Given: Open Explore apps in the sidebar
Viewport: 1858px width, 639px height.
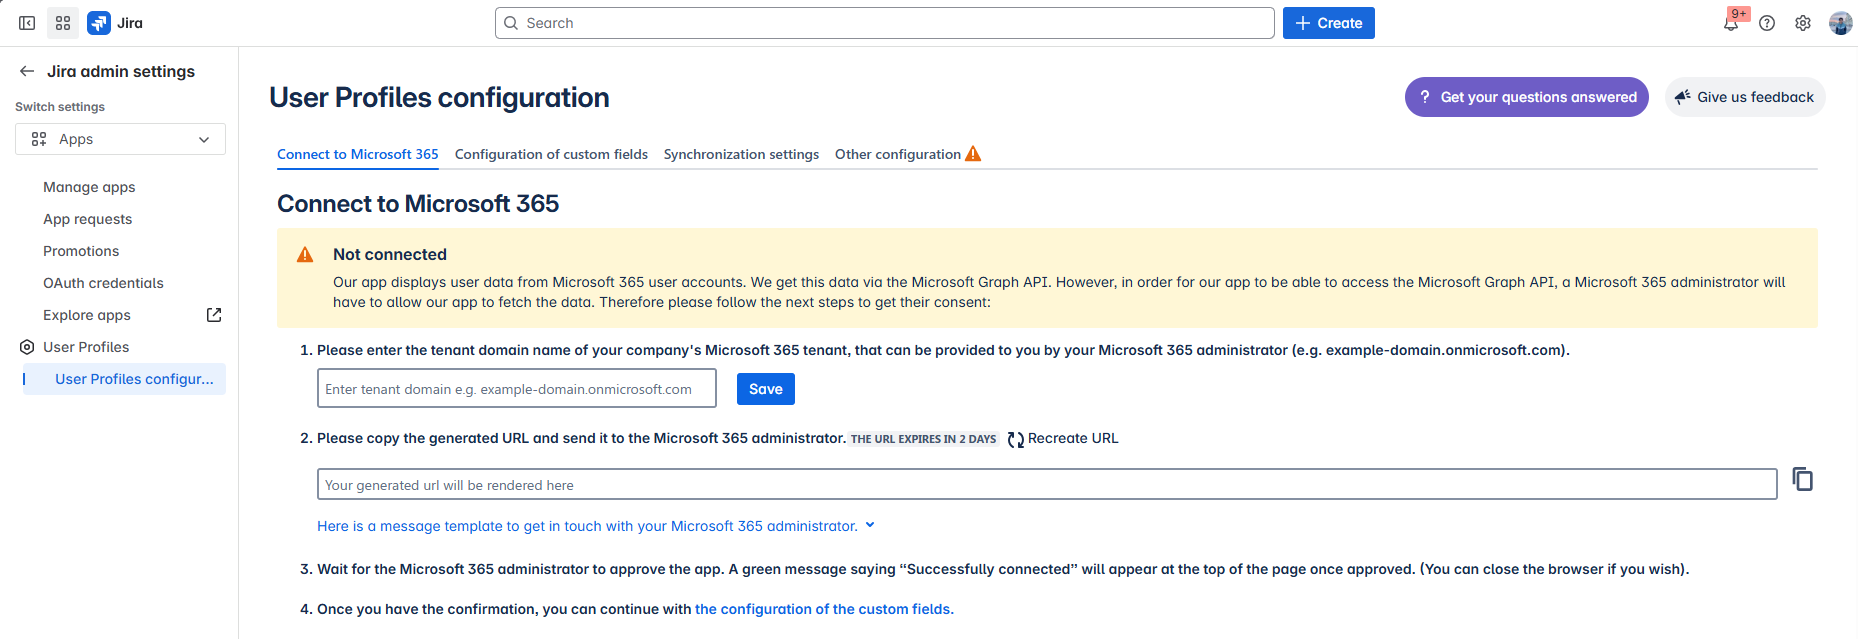Looking at the screenshot, I should click(87, 315).
